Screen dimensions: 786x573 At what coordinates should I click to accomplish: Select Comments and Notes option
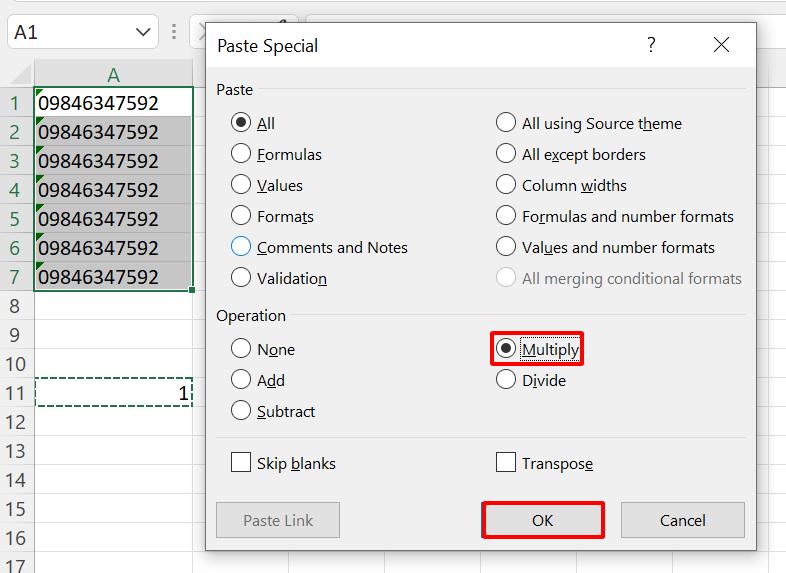tap(241, 247)
